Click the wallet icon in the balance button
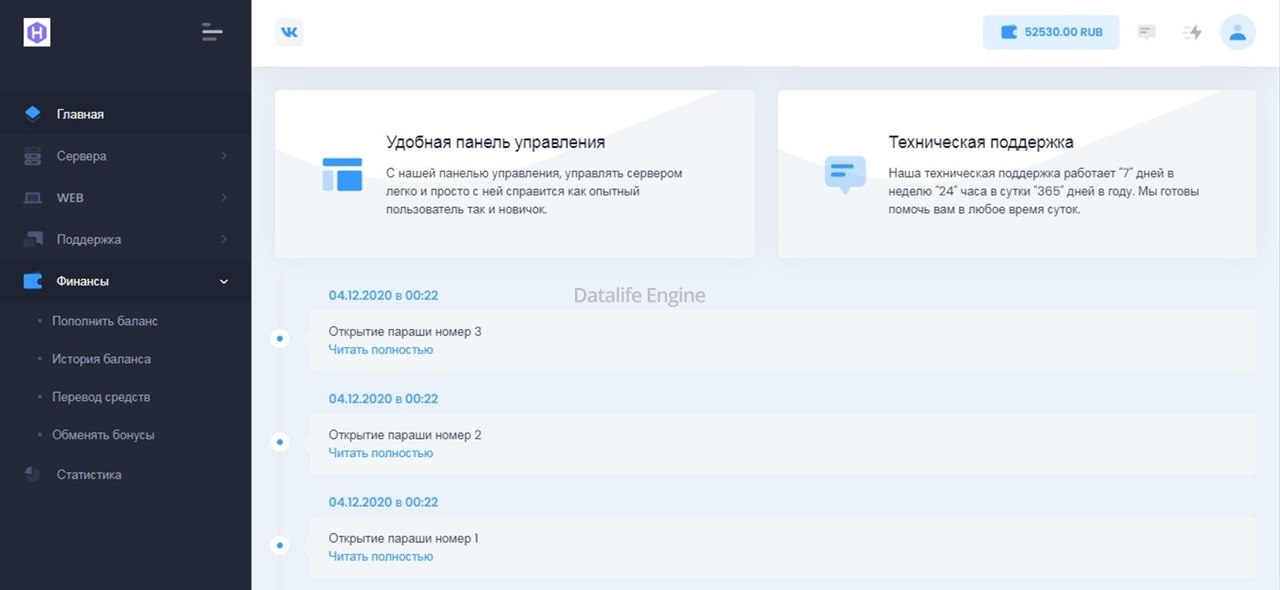The height and width of the screenshot is (590, 1280). click(x=1010, y=32)
